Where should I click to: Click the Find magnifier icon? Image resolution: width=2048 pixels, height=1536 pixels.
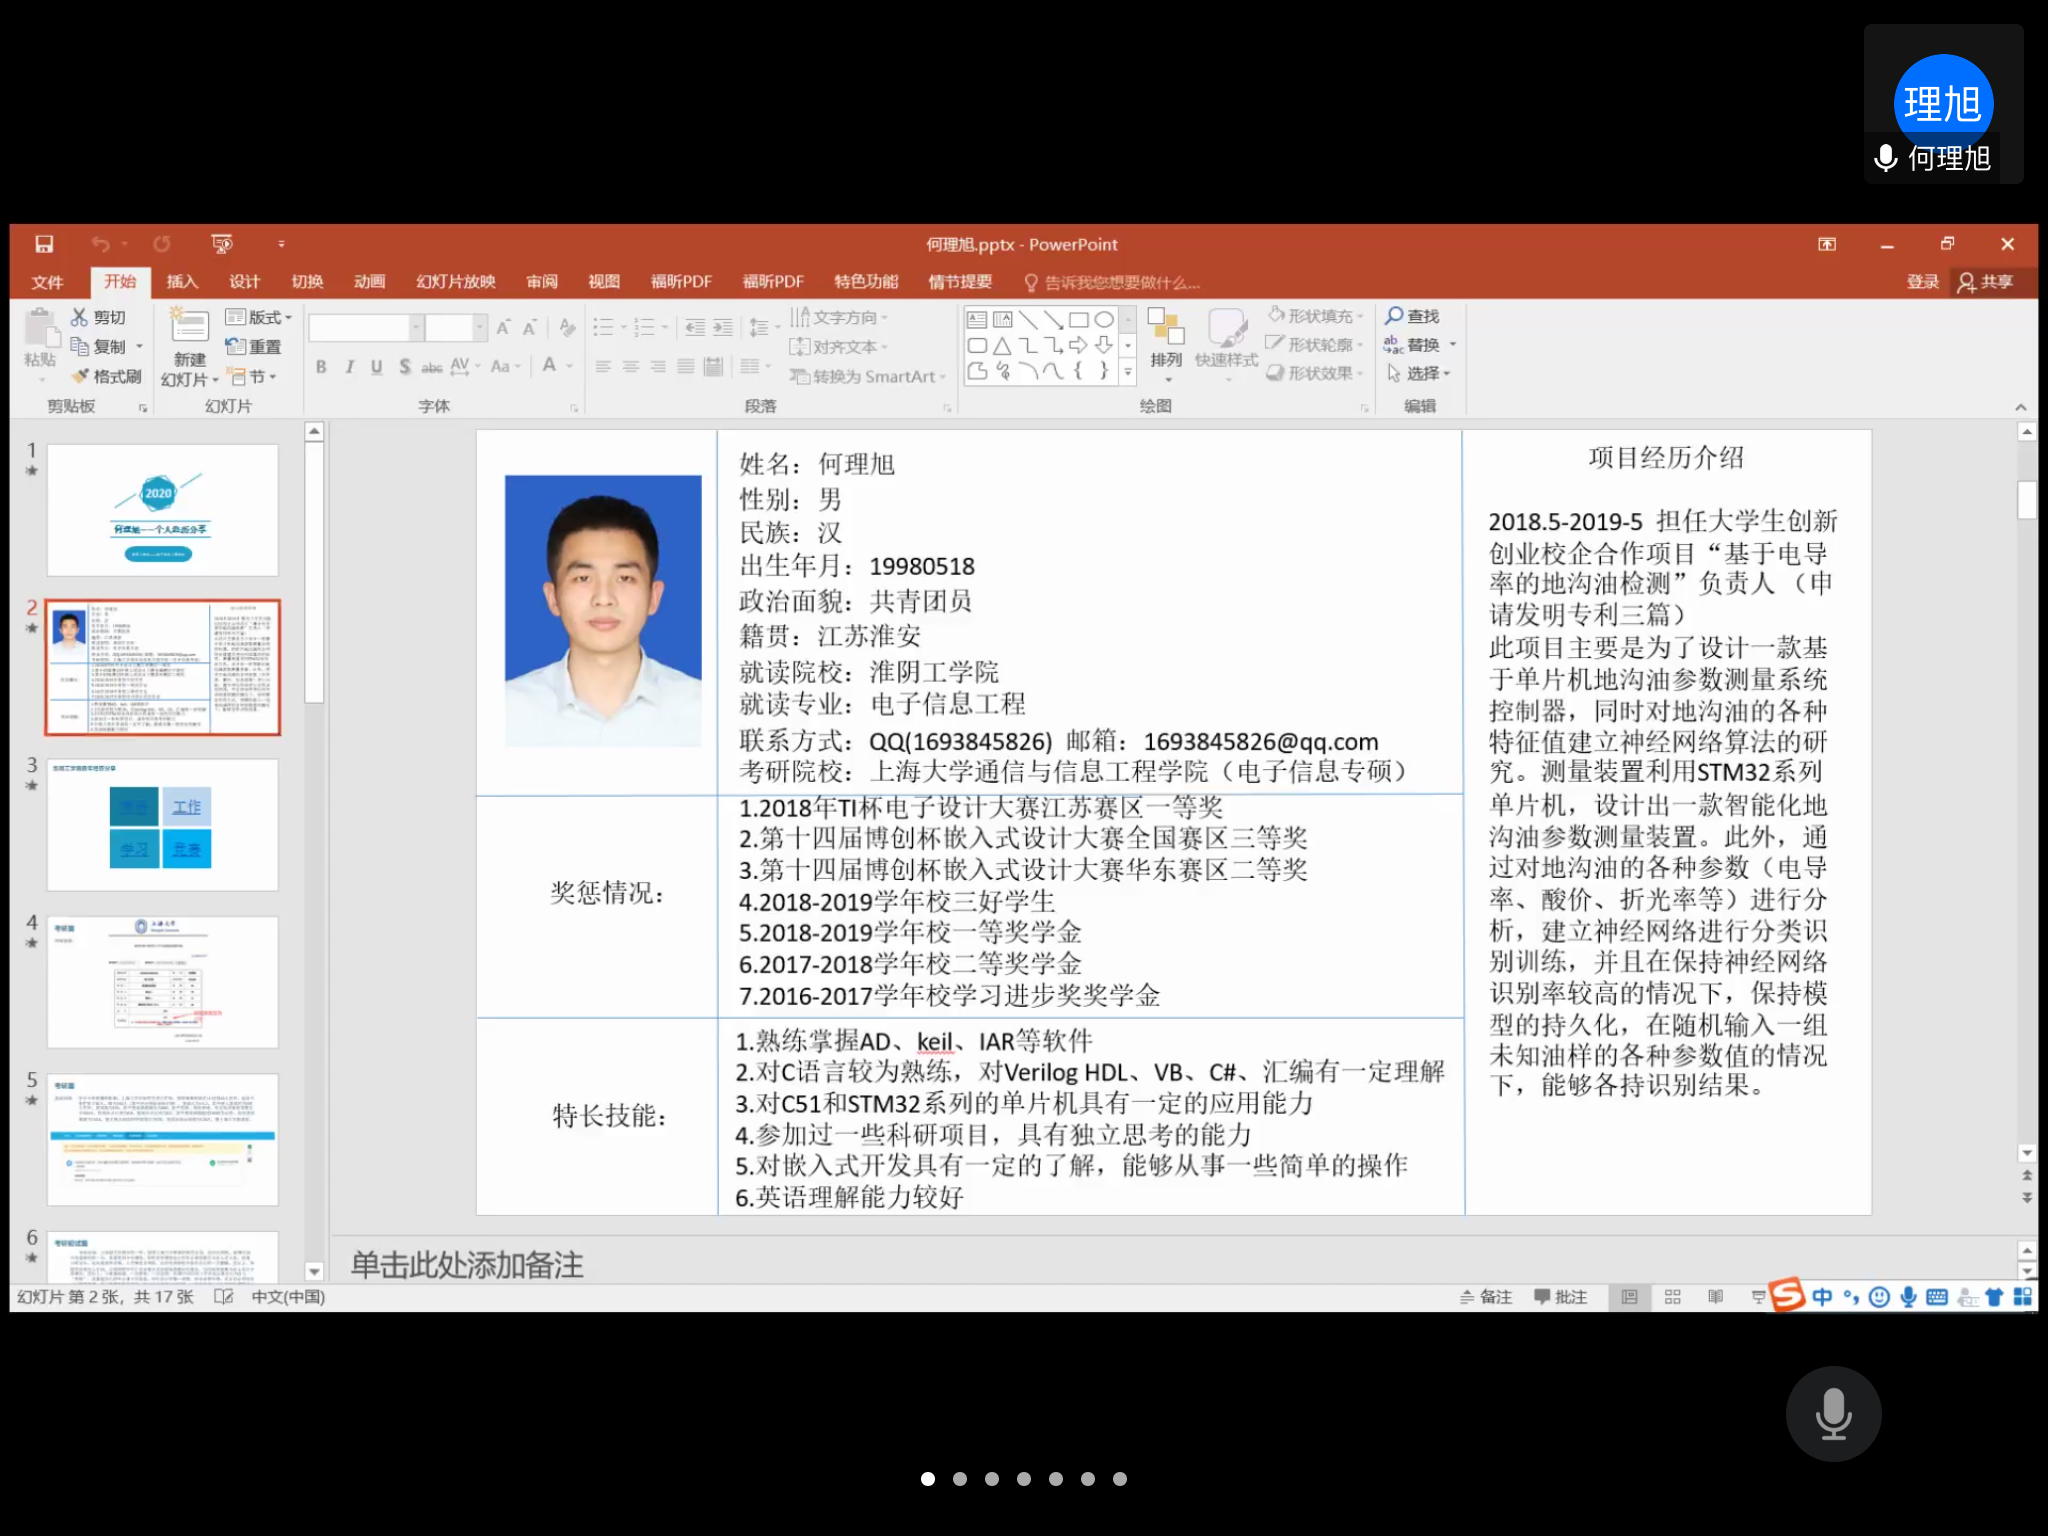click(x=1394, y=316)
